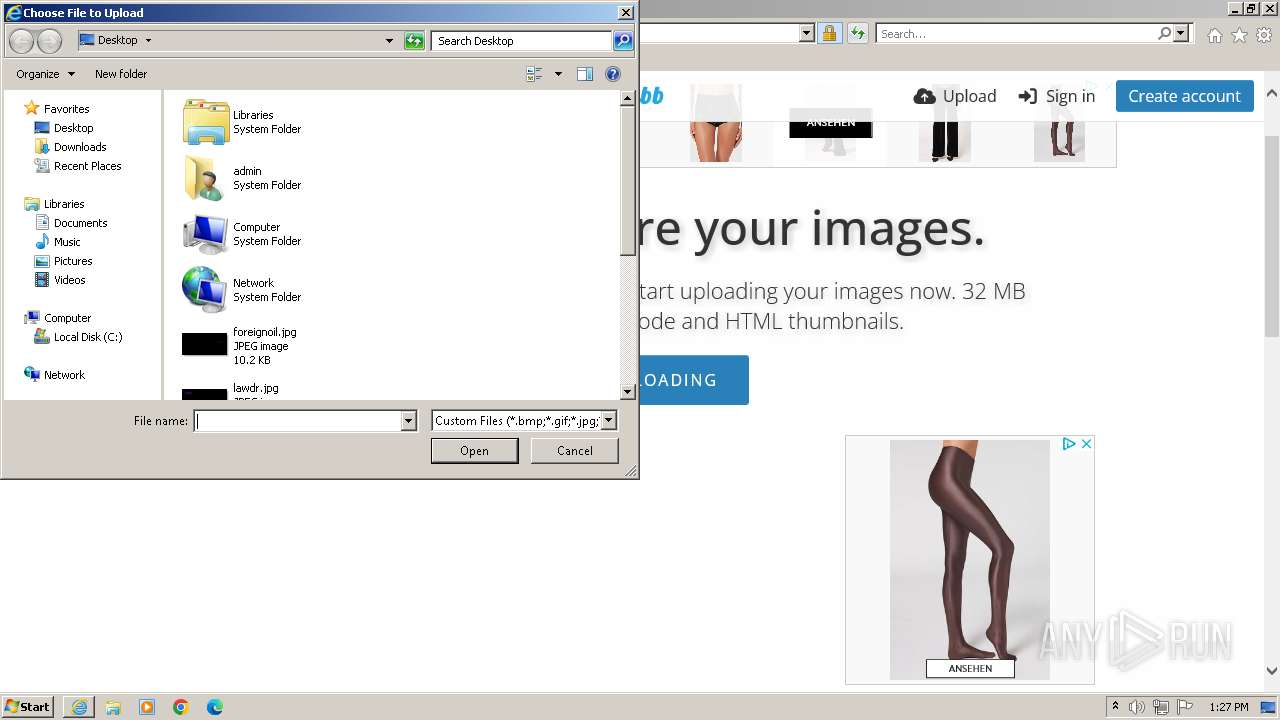Close the Choose File to Upload dialog
This screenshot has height=720, width=1280.
pos(626,13)
